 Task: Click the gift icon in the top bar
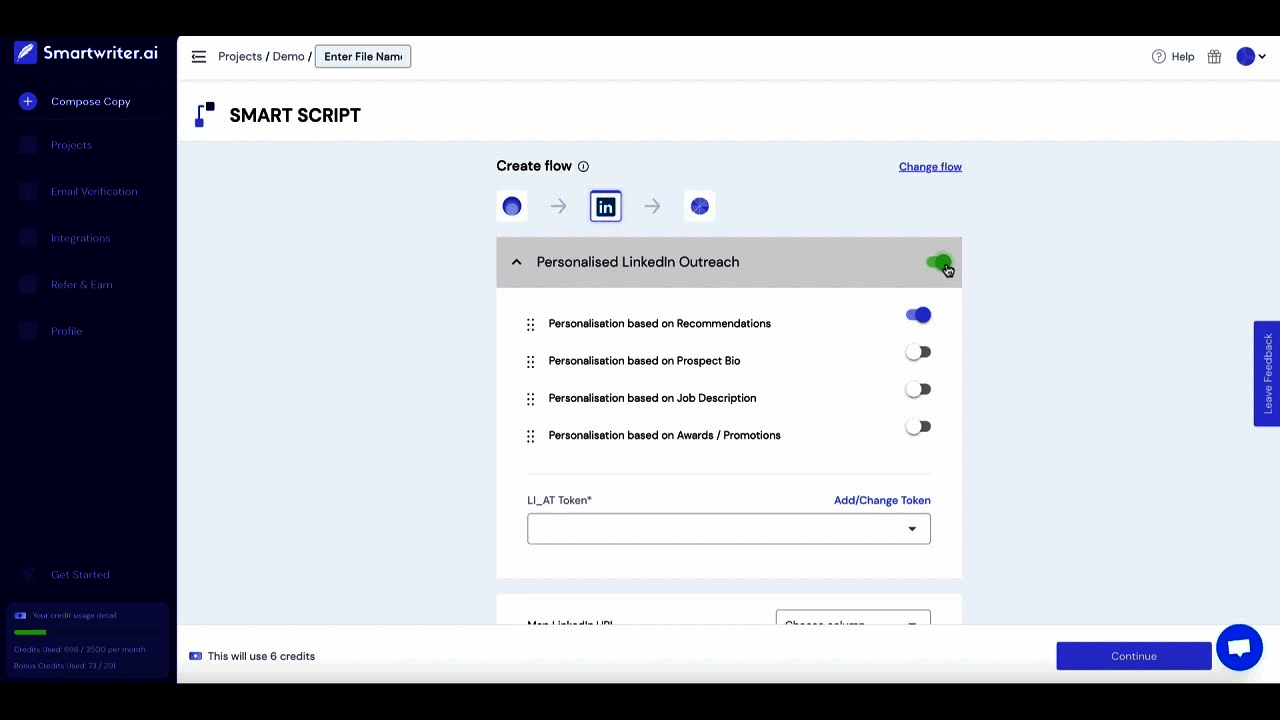(1214, 57)
